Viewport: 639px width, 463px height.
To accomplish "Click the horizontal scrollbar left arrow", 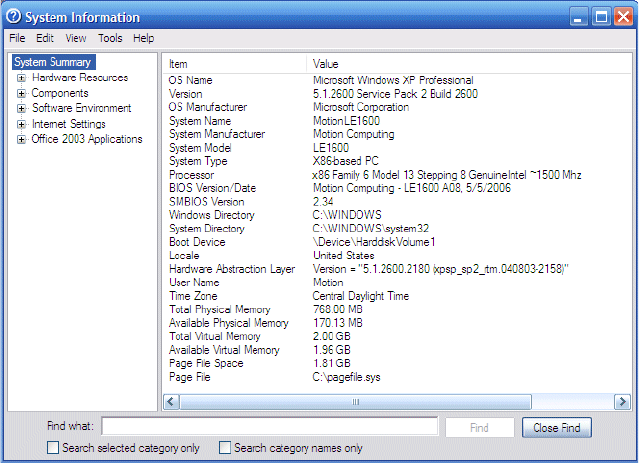I will [171, 402].
